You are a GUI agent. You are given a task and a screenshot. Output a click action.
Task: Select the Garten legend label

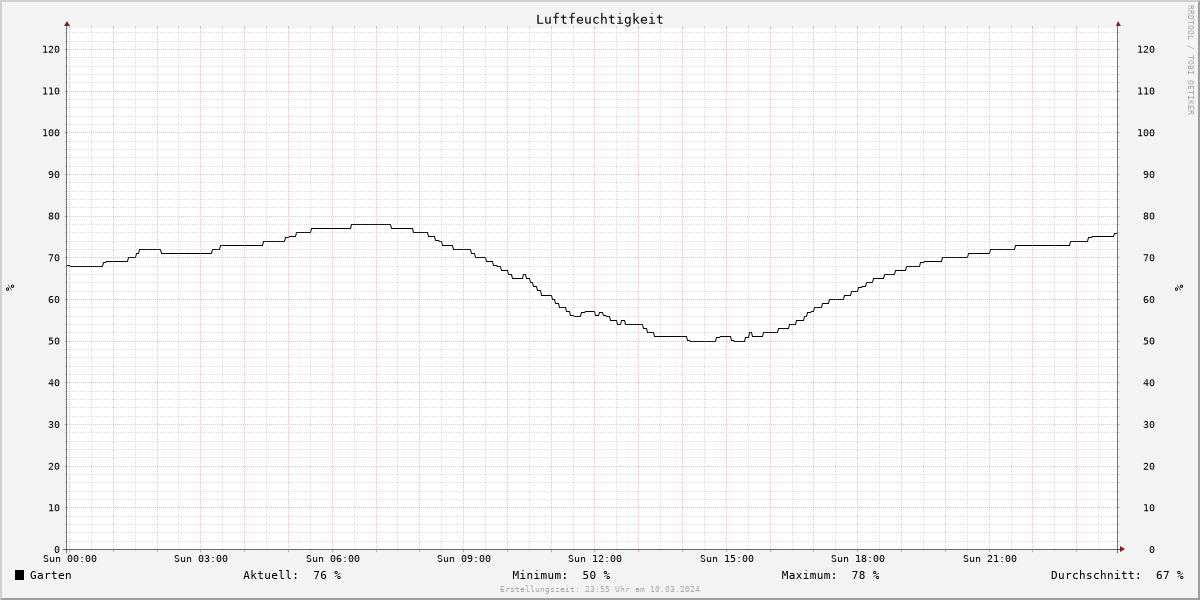coord(51,575)
